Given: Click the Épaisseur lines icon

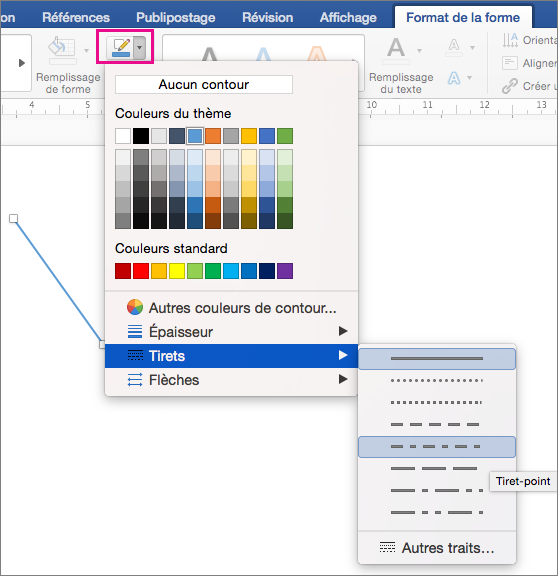Looking at the screenshot, I should tap(135, 331).
